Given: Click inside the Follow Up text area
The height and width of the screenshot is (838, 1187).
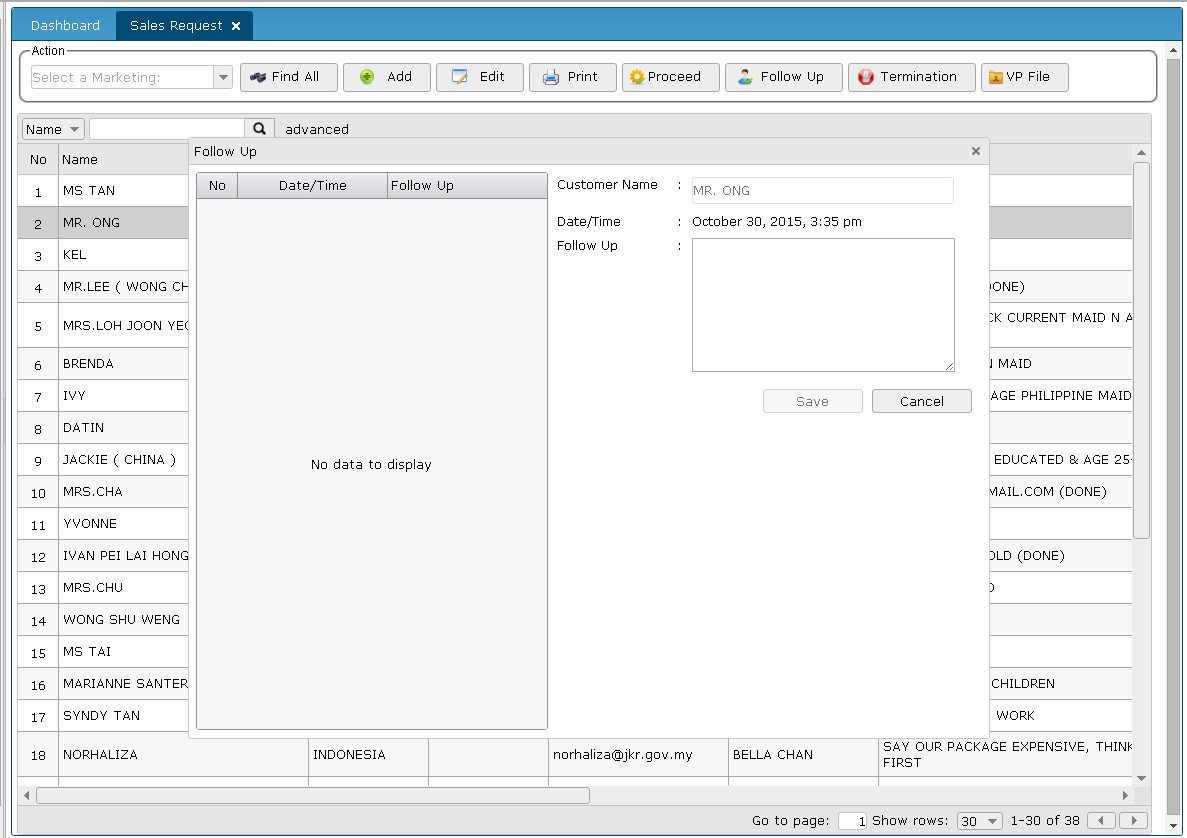Looking at the screenshot, I should [822, 305].
